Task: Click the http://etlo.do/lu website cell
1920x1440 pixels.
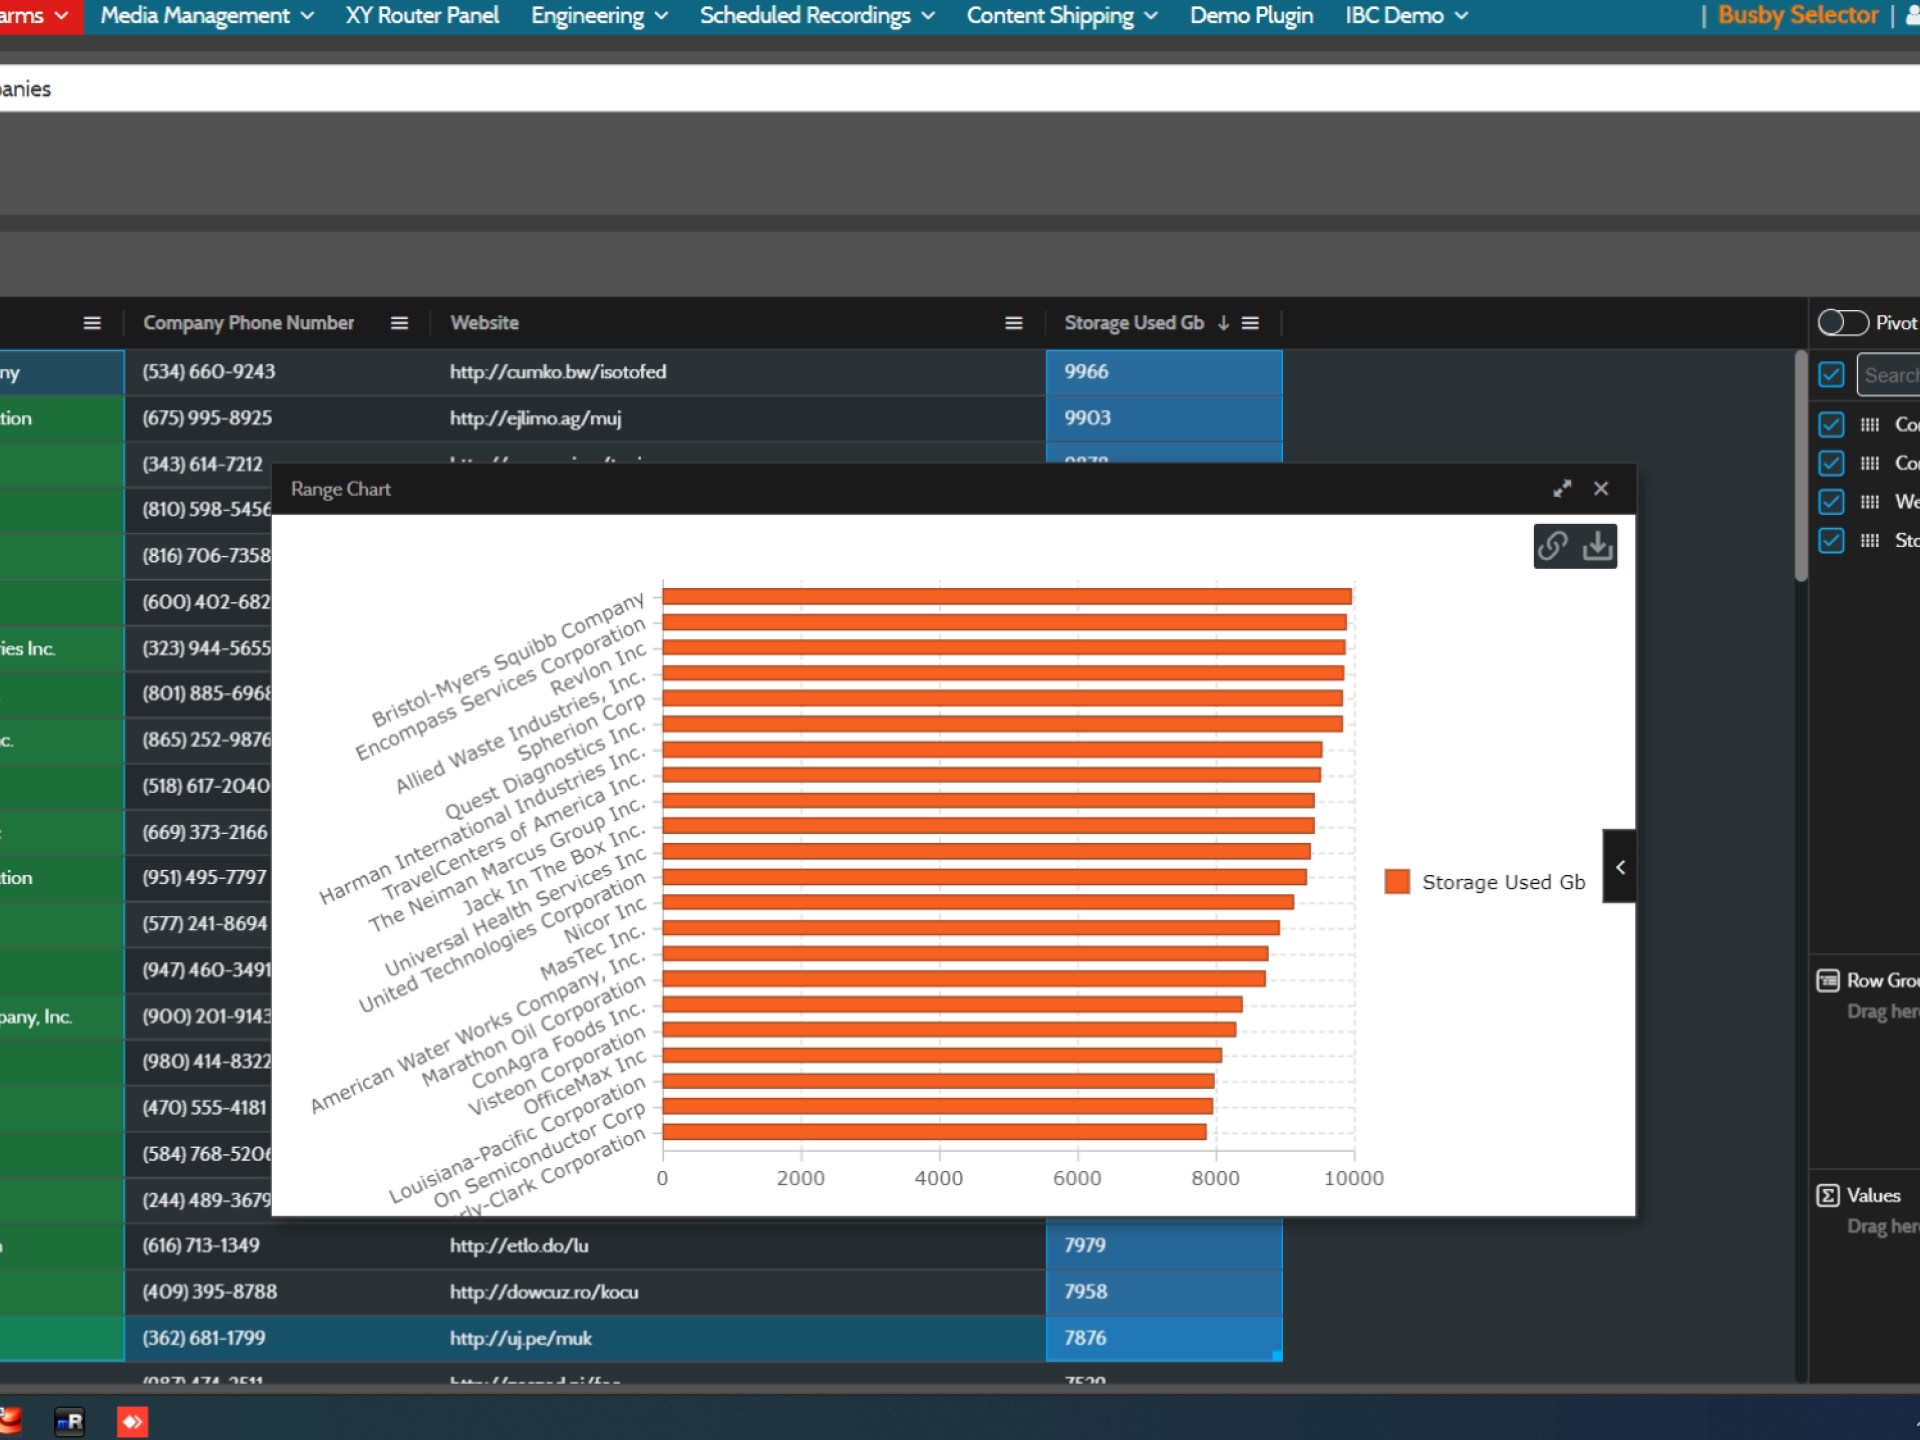Action: [738, 1246]
